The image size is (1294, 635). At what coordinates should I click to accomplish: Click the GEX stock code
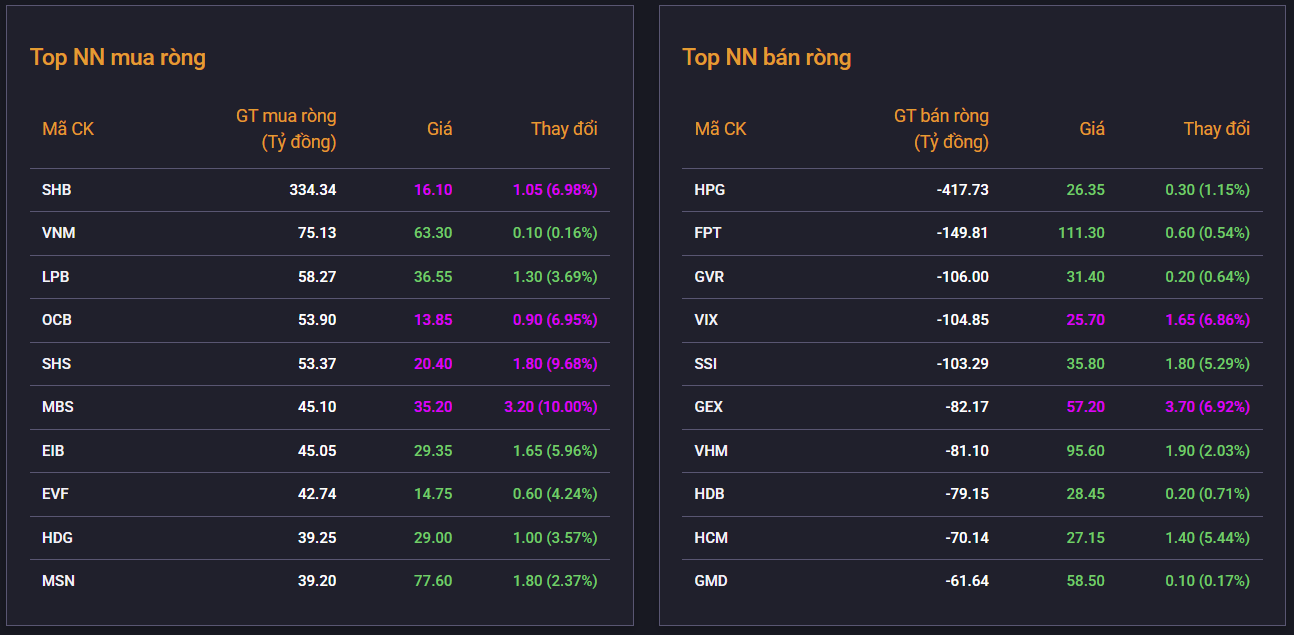pos(709,407)
